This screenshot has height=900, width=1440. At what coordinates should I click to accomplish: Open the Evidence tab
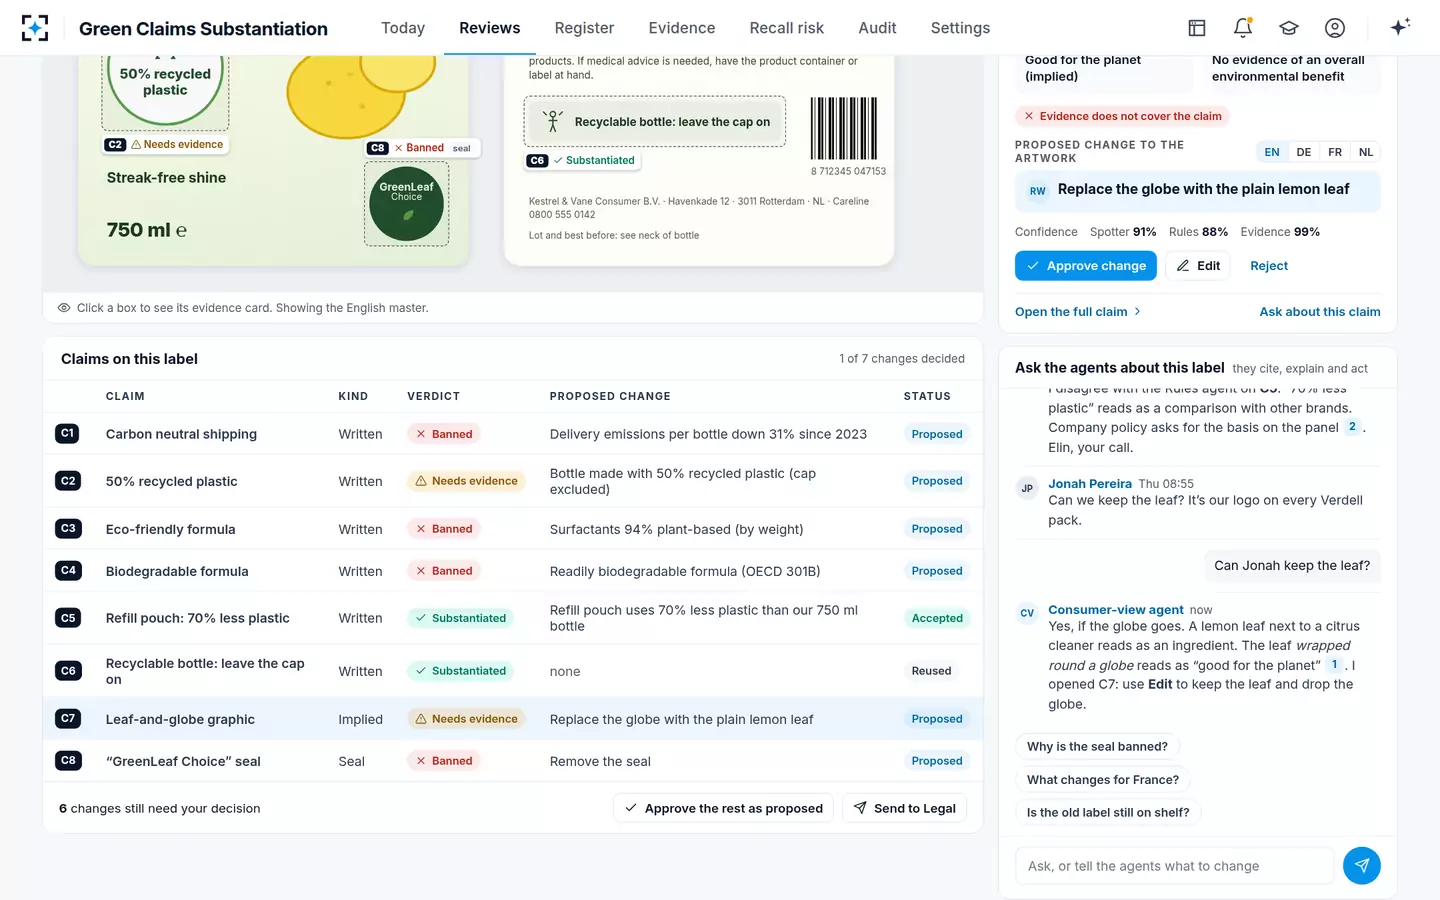(x=682, y=28)
